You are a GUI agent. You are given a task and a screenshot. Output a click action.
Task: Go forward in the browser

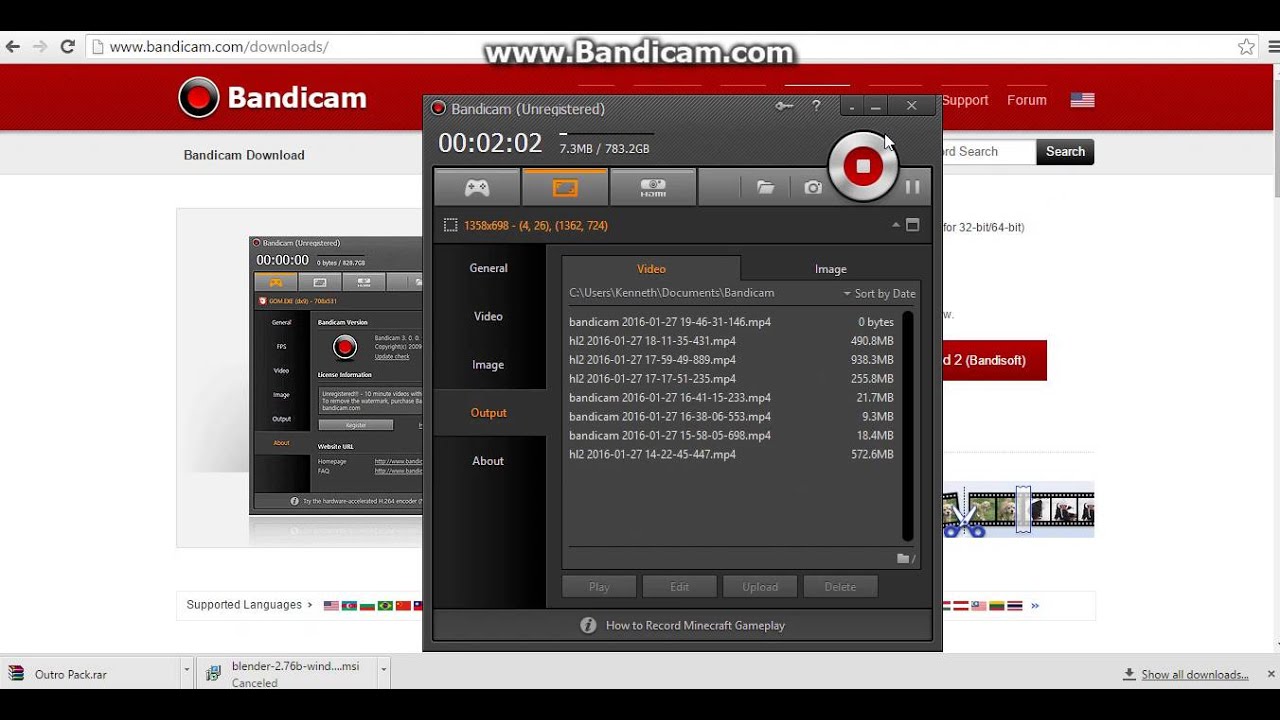(x=40, y=47)
